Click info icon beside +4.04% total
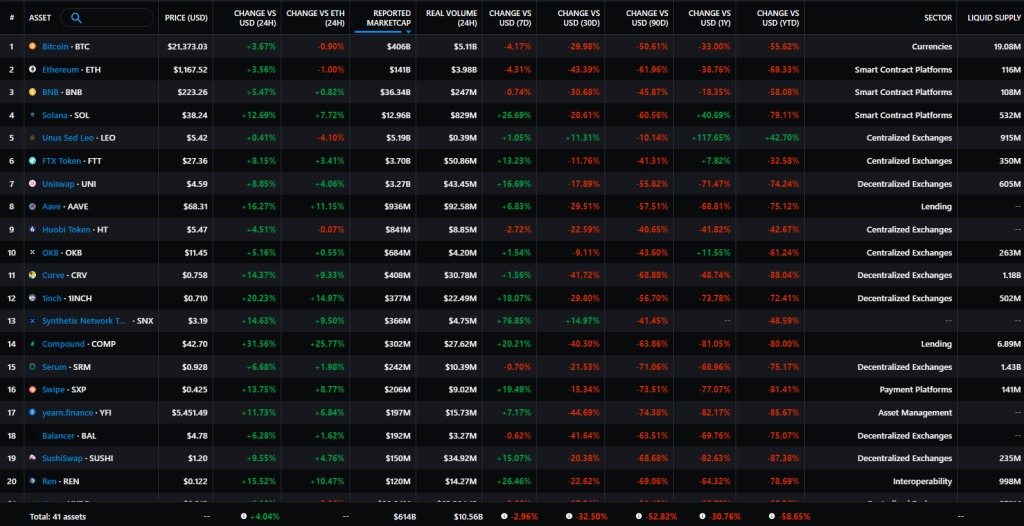 244,516
